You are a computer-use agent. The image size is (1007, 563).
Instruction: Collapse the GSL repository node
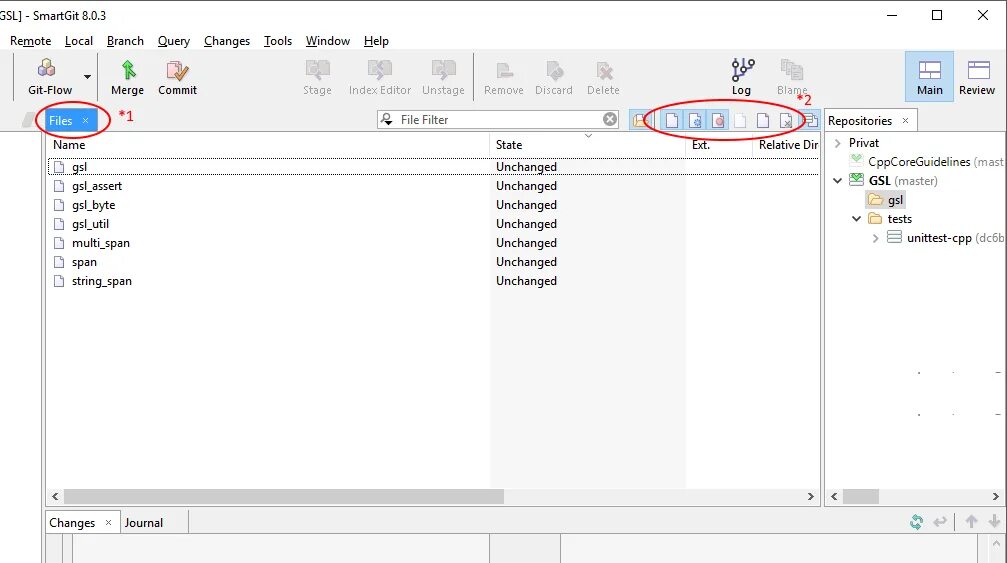tap(837, 180)
